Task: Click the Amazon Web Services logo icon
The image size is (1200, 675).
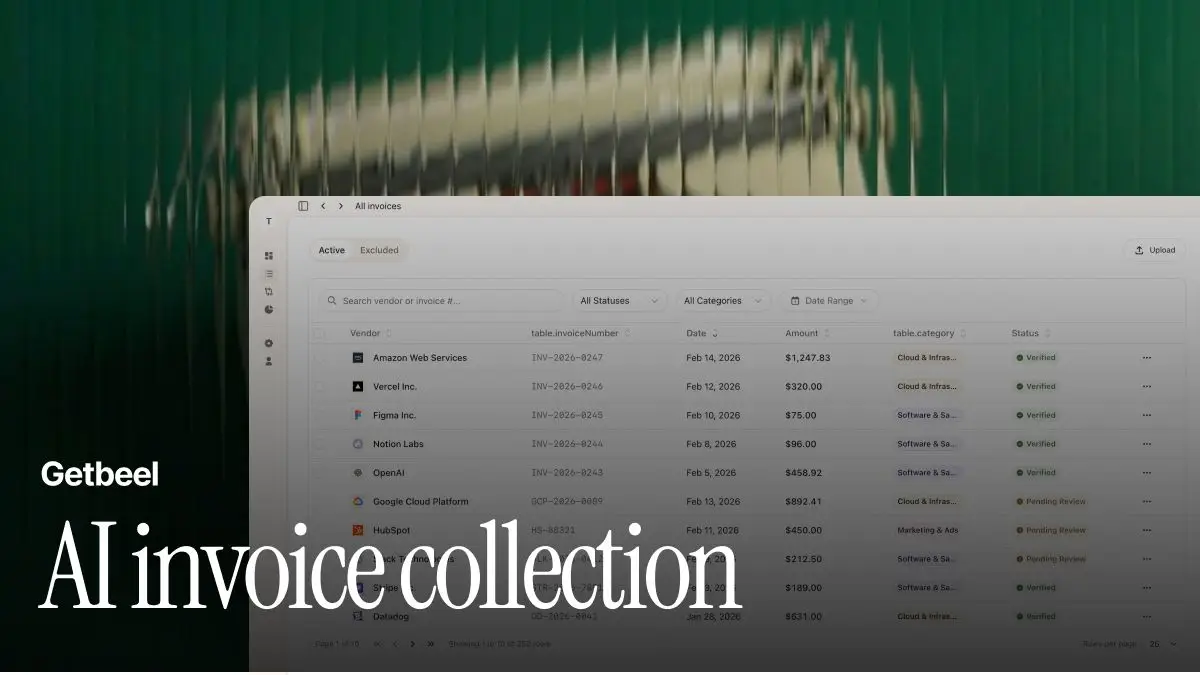Action: (358, 358)
